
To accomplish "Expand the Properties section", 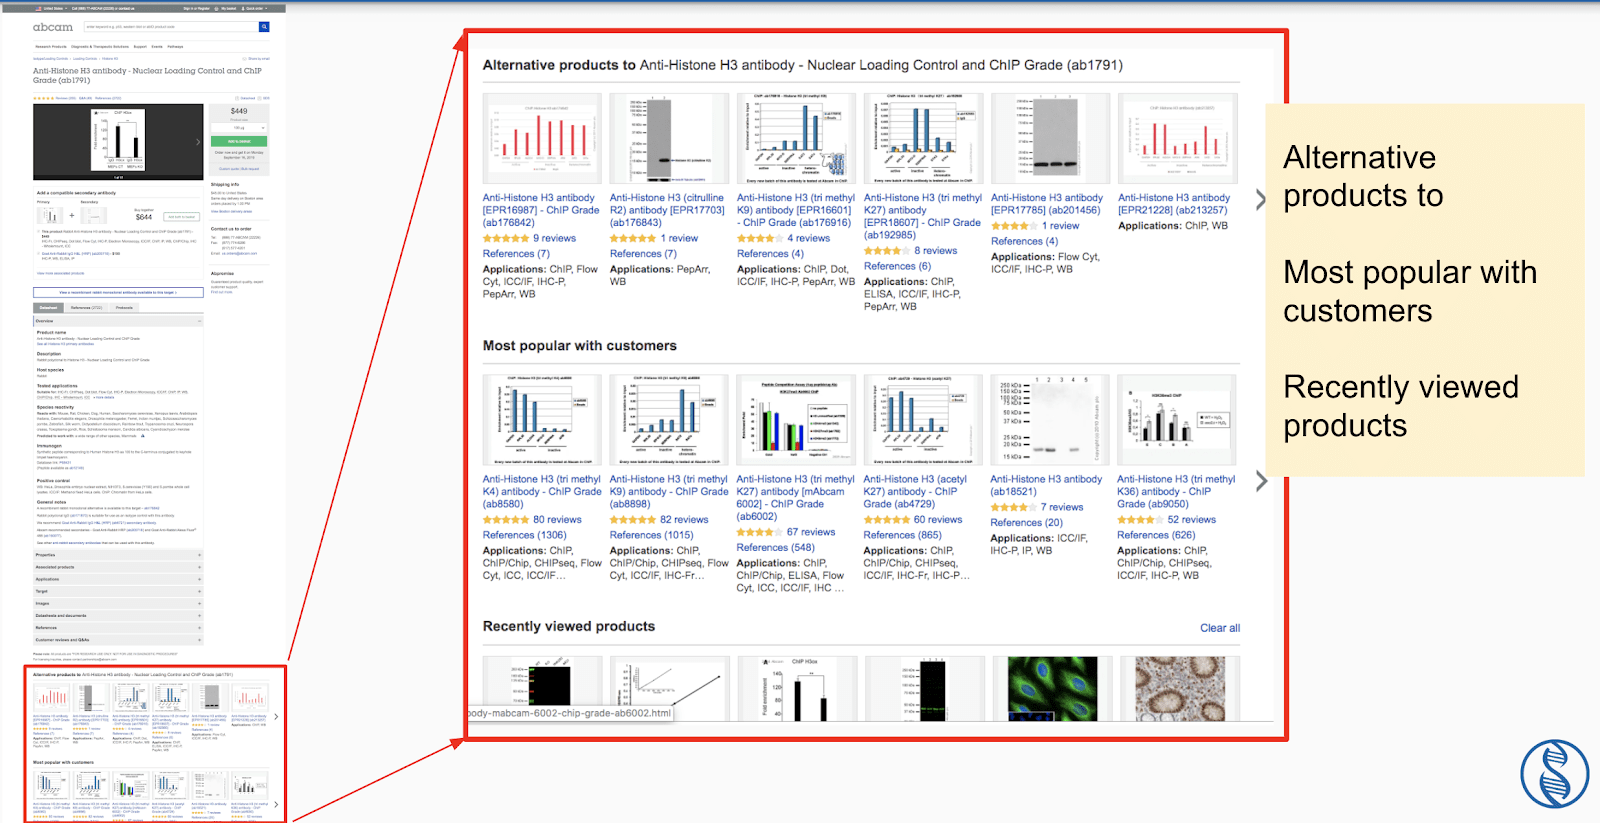I will (118, 555).
